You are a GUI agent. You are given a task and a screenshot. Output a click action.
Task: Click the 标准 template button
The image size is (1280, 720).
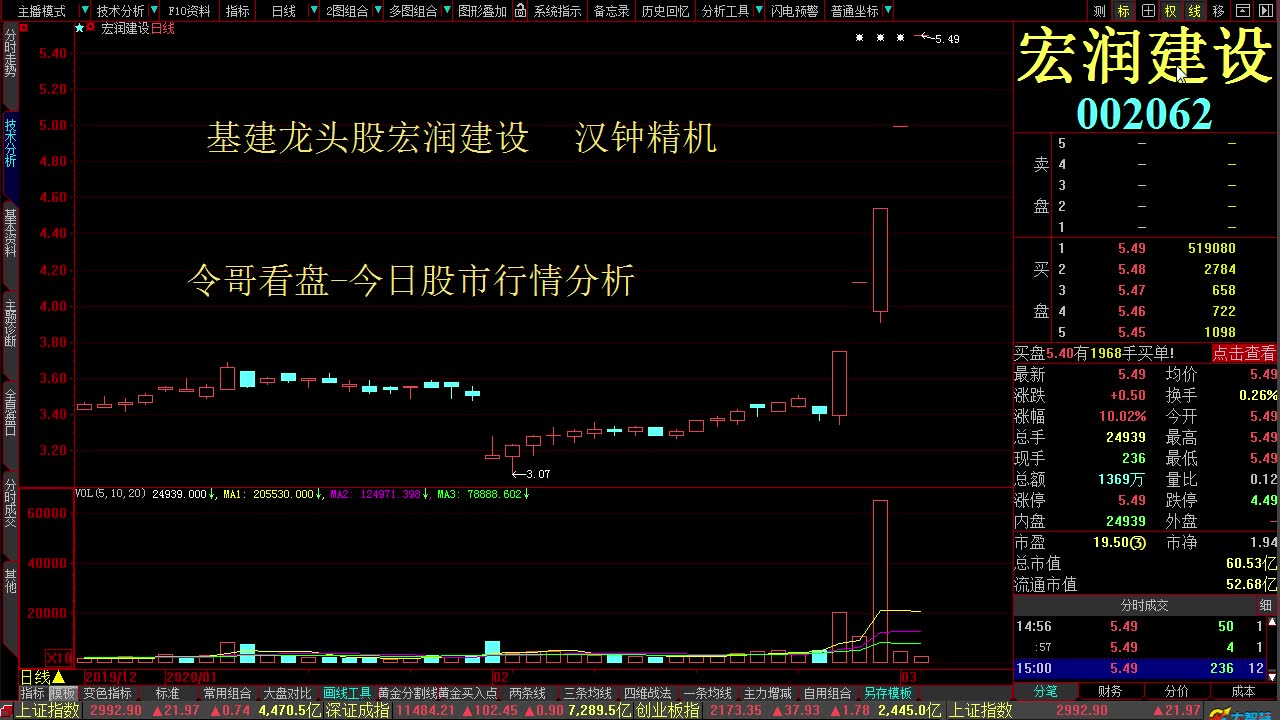coord(167,693)
